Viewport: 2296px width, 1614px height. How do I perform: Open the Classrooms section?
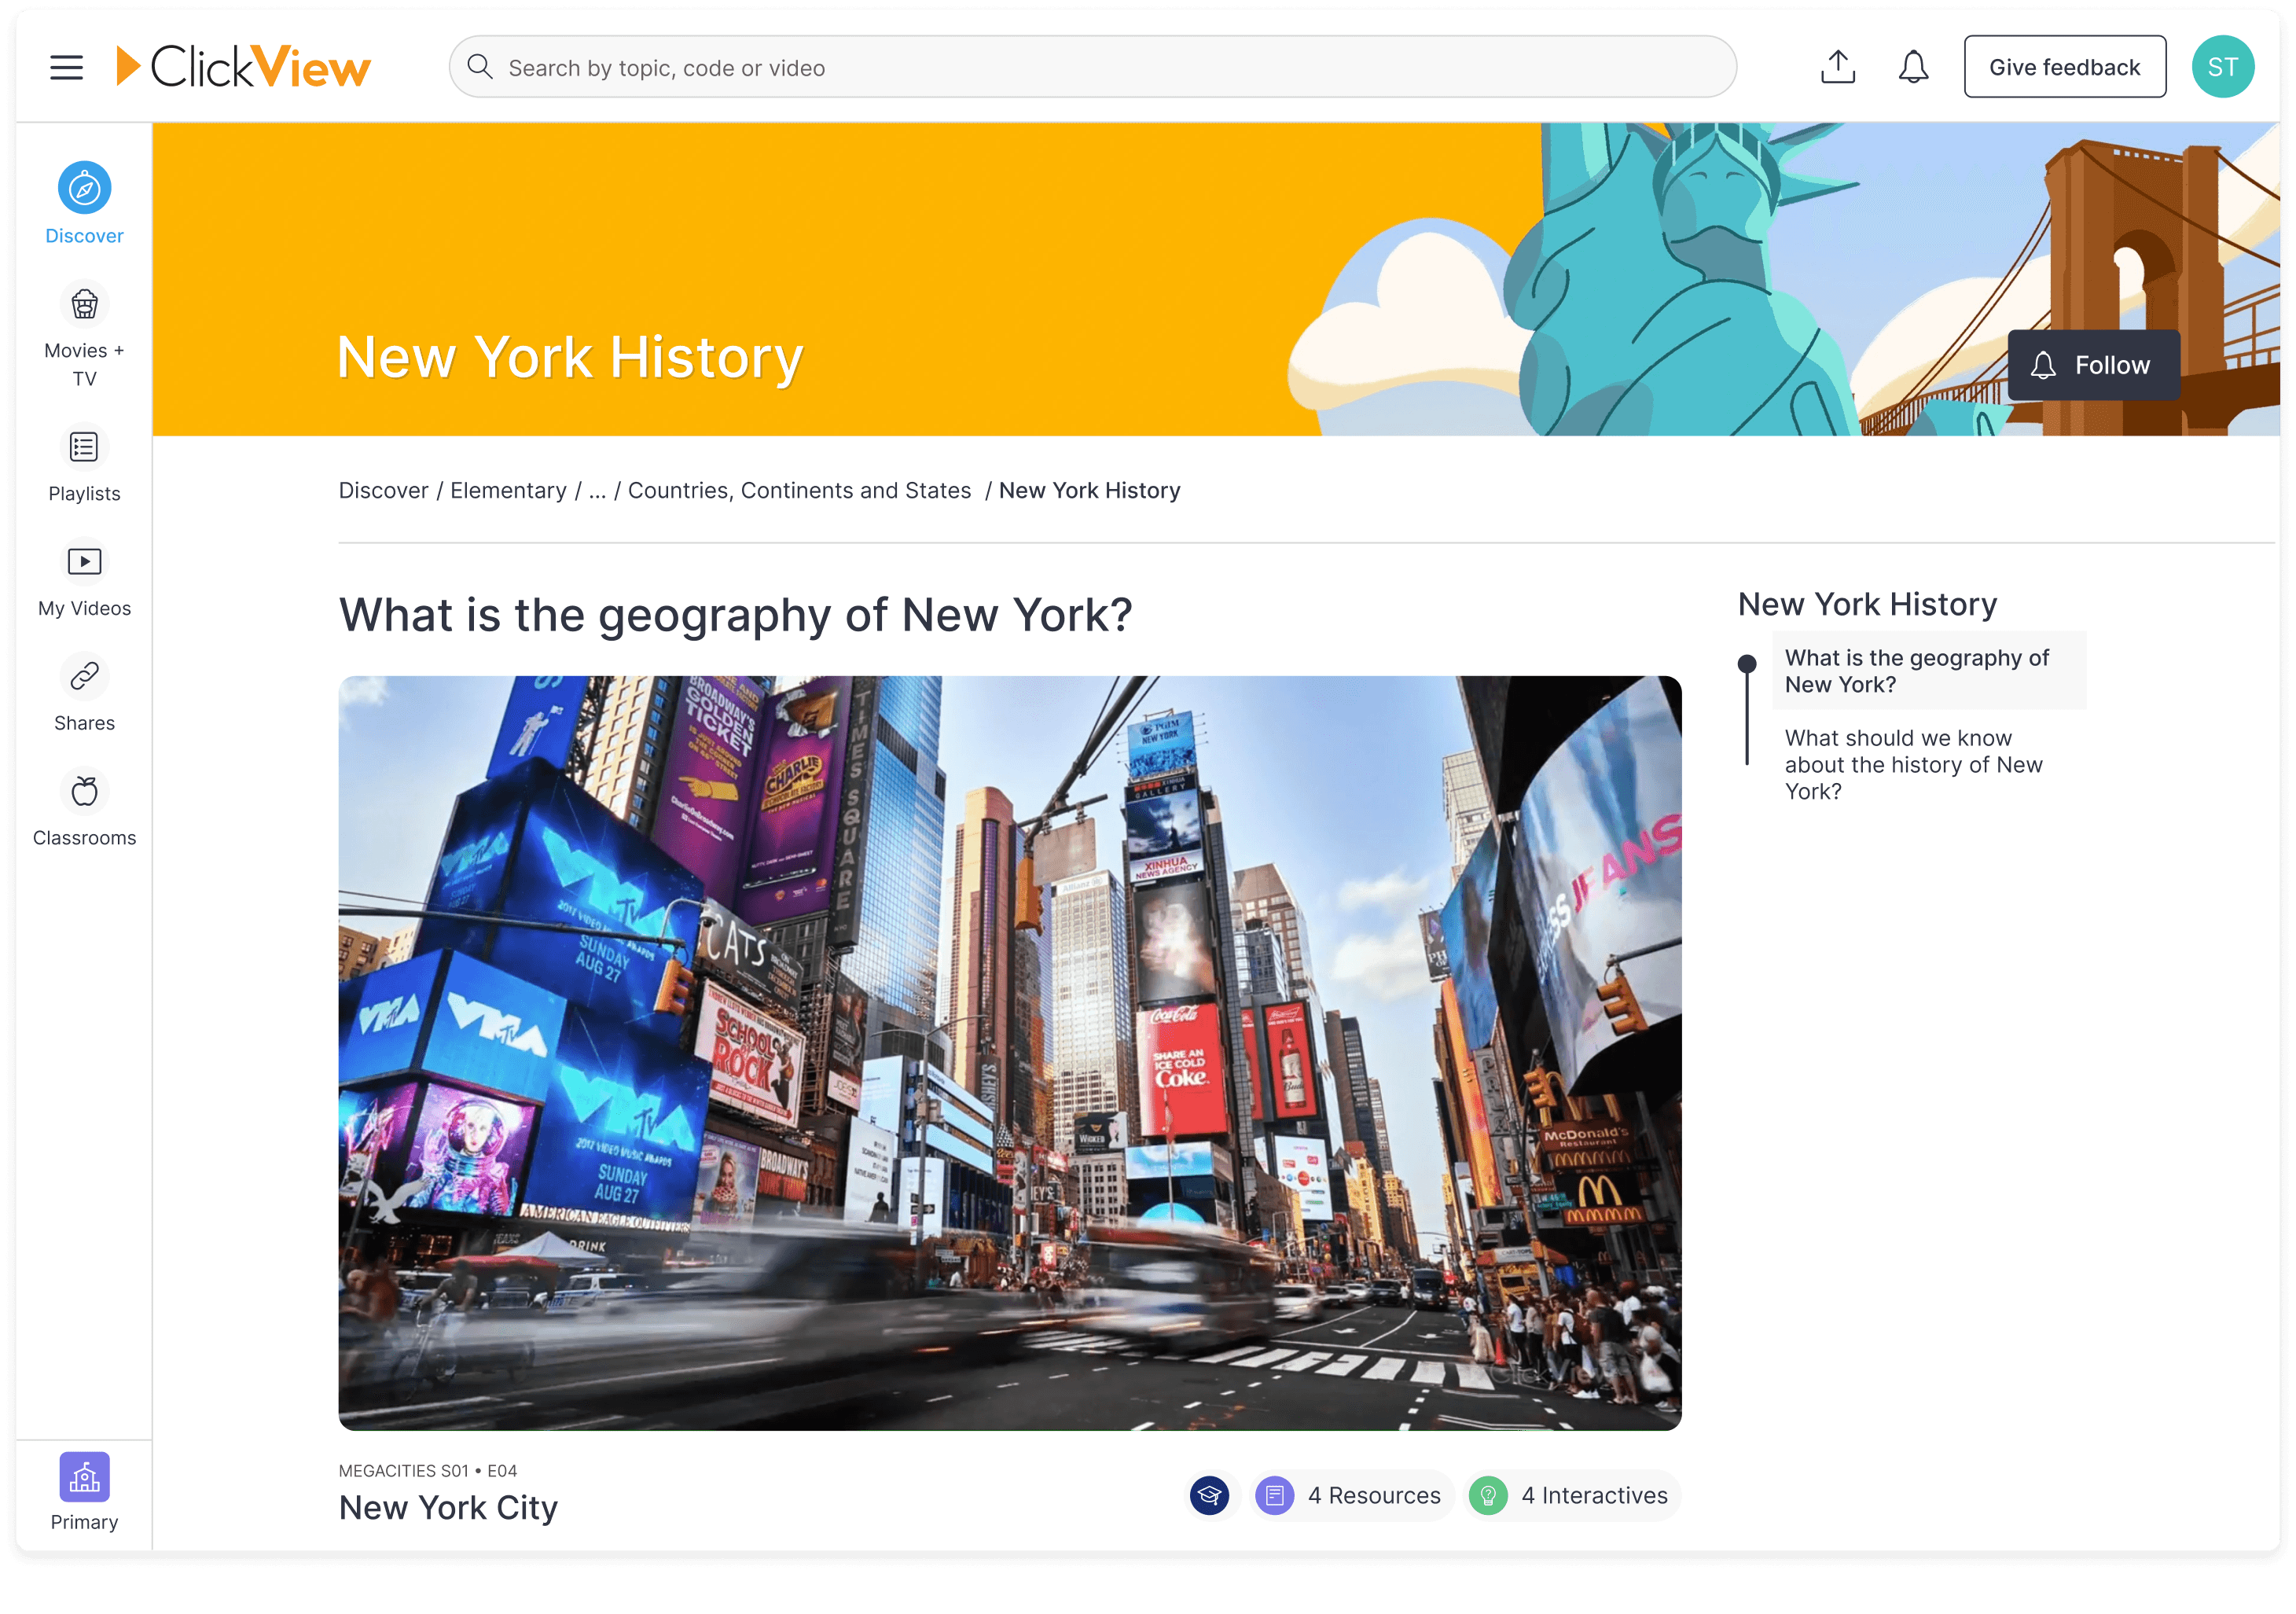point(84,807)
